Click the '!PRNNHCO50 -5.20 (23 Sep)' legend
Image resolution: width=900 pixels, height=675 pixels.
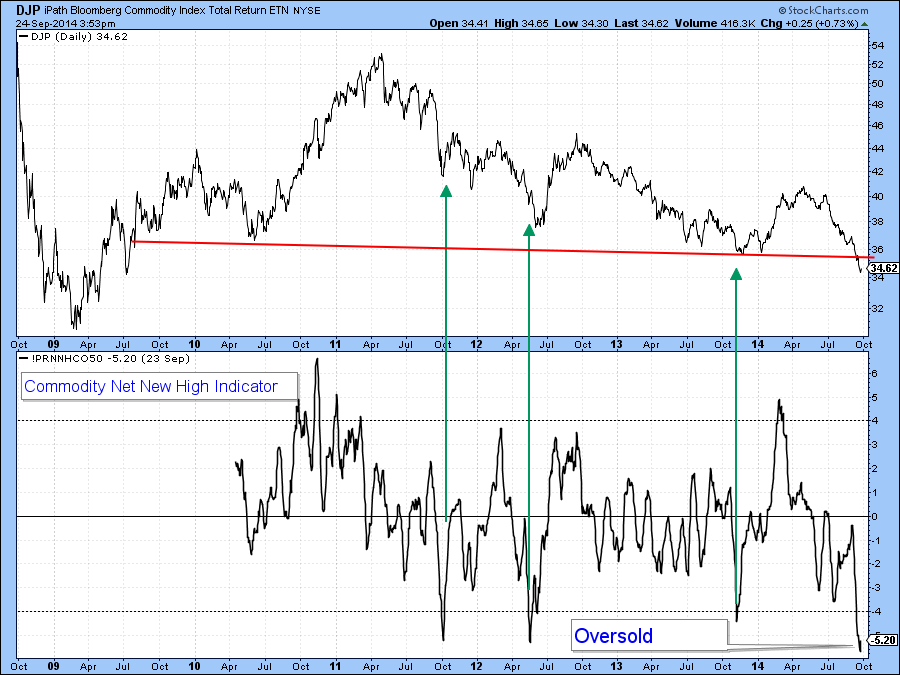(x=104, y=359)
